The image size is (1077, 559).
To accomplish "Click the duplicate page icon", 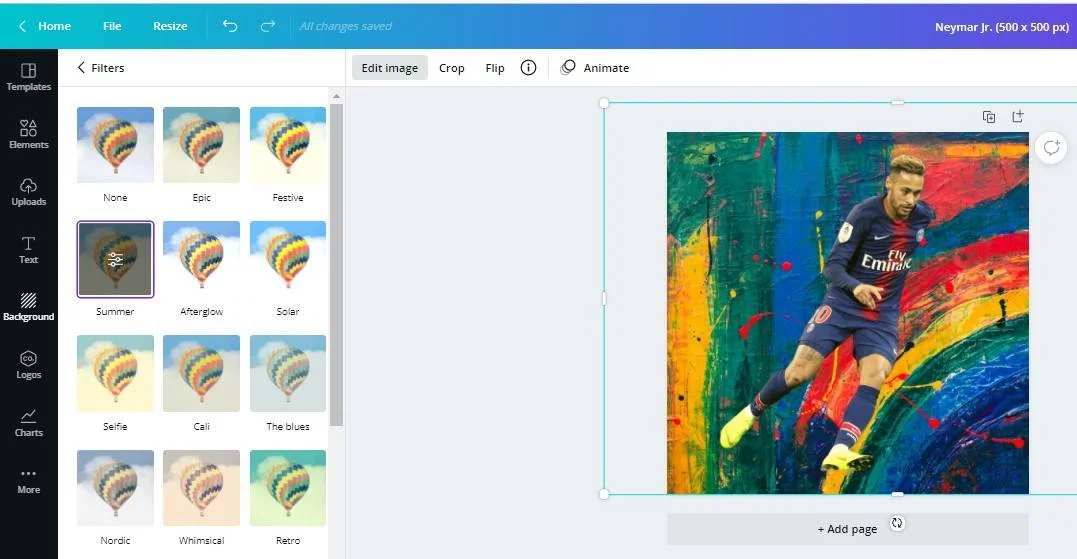I will click(989, 117).
